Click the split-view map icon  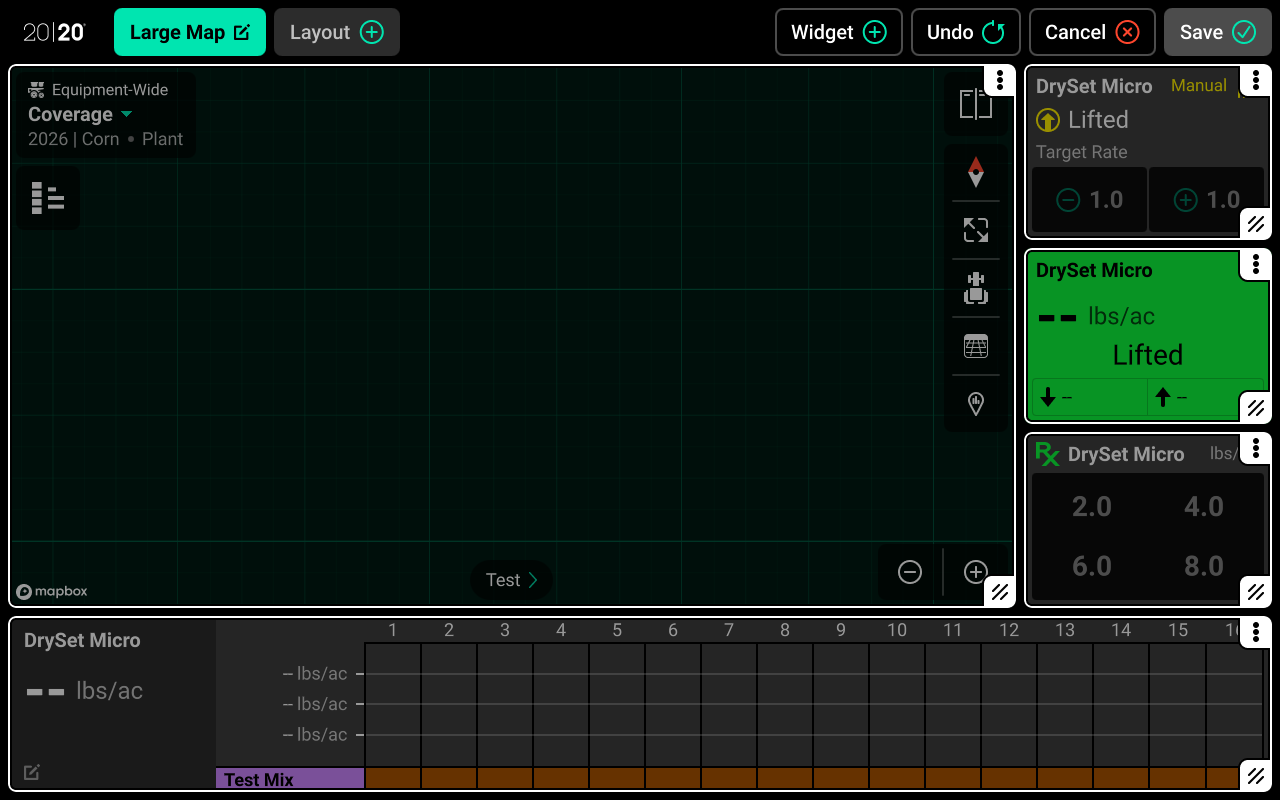(x=975, y=104)
